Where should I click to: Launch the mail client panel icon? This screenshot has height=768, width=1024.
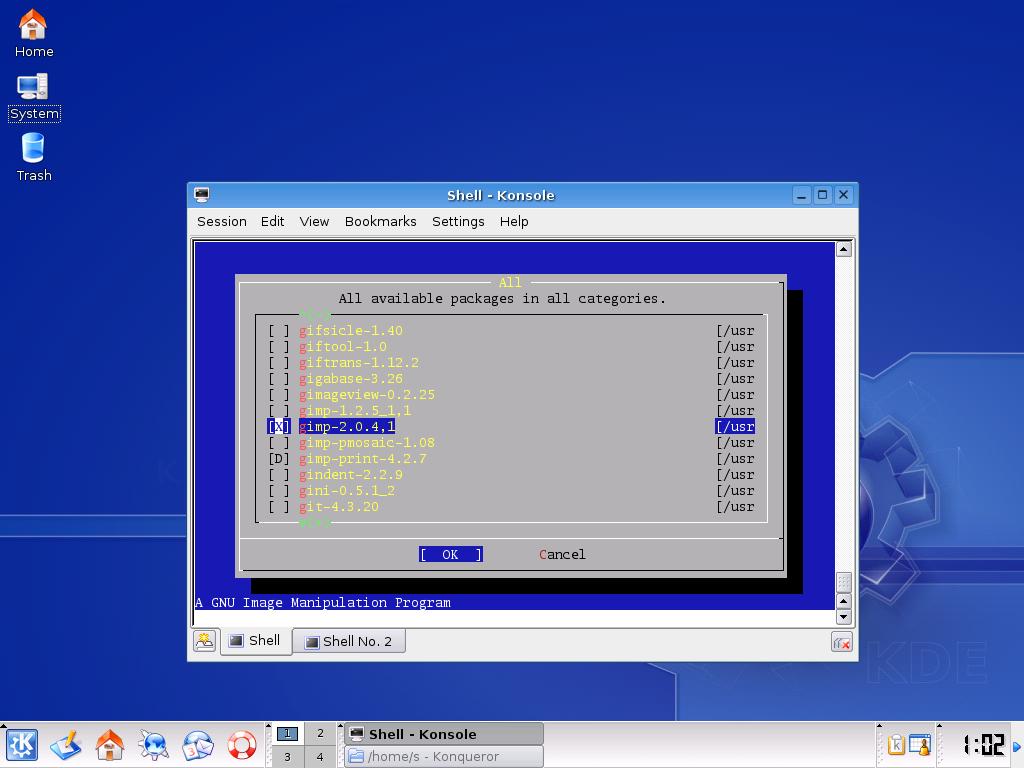[197, 745]
